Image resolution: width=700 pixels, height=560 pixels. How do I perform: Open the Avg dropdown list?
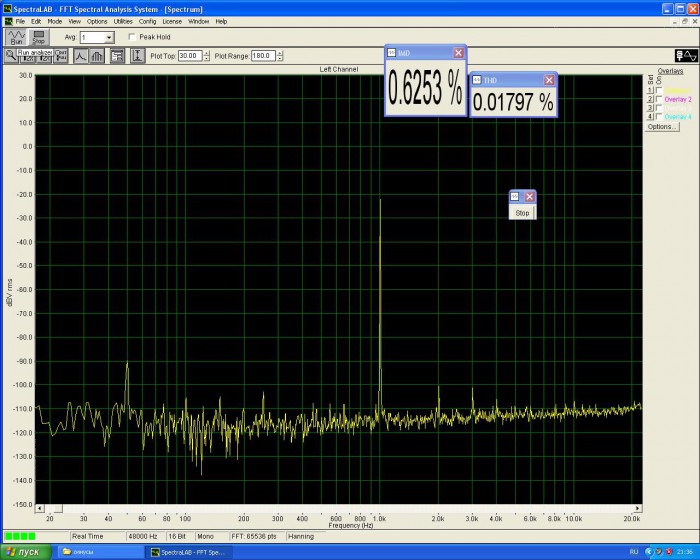[109, 38]
